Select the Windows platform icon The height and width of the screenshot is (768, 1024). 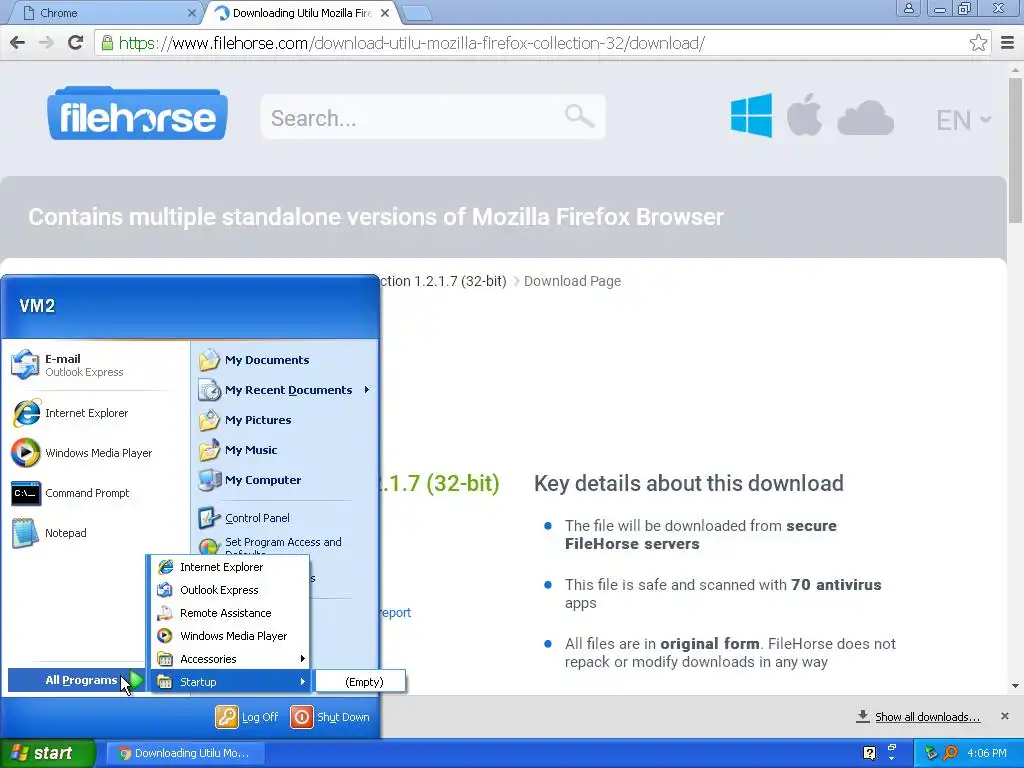click(751, 115)
